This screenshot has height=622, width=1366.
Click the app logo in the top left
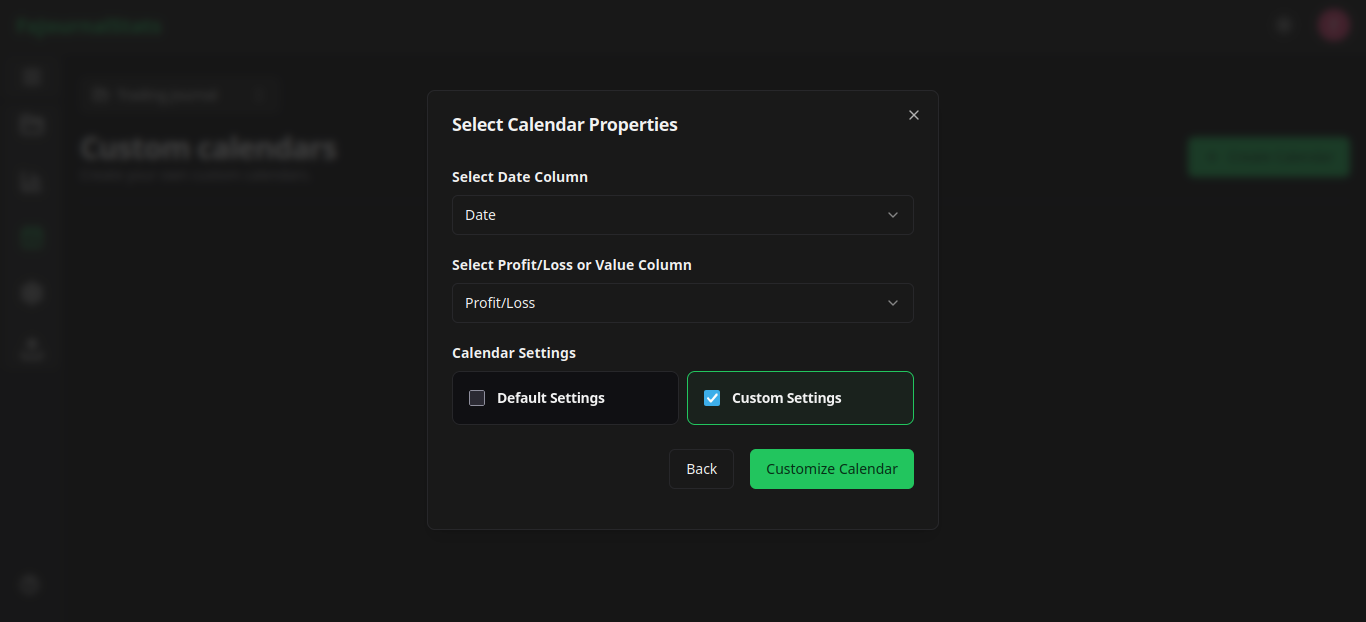(x=88, y=25)
